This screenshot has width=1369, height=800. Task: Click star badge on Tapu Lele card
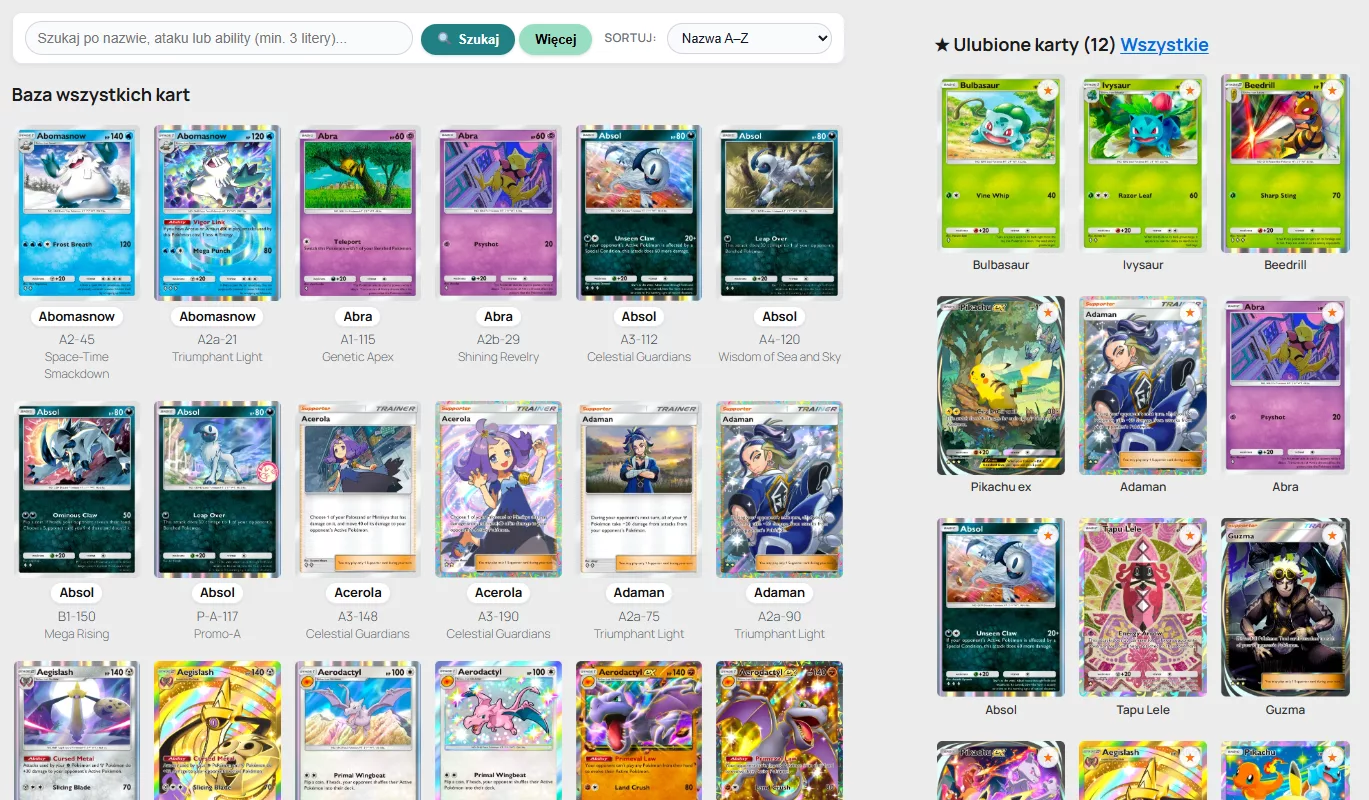(1190, 535)
